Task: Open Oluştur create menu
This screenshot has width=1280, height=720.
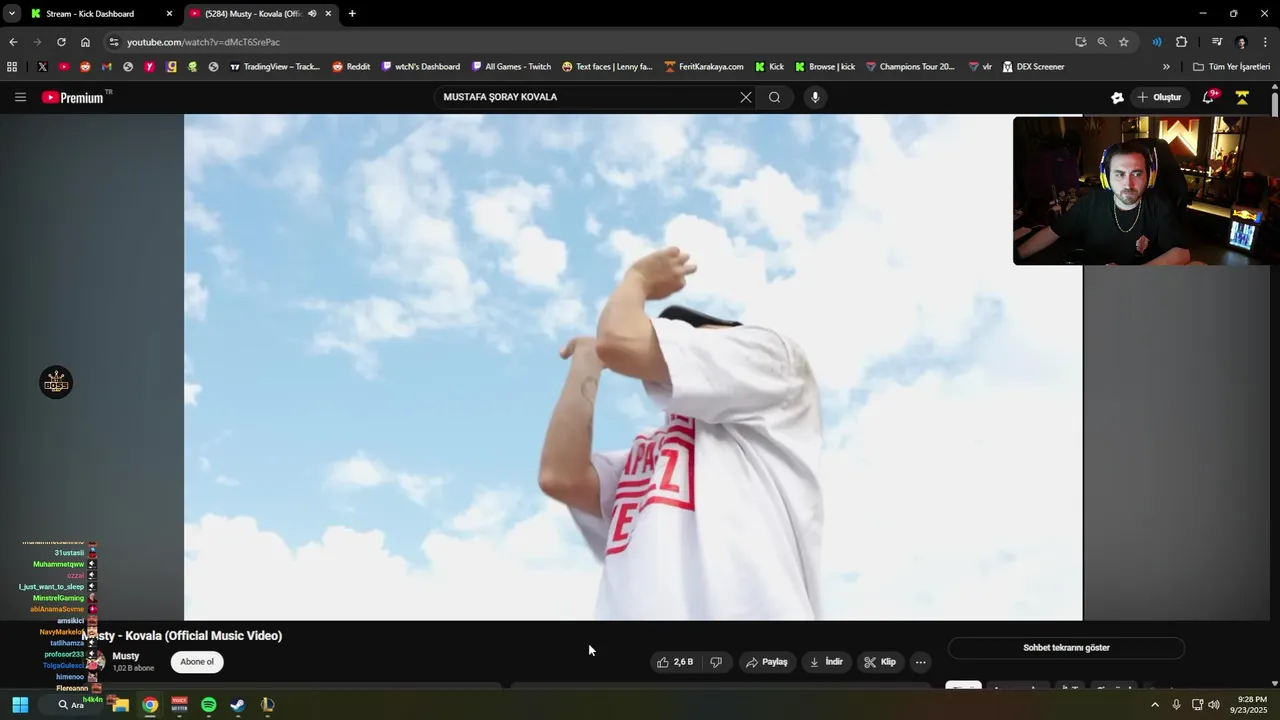Action: [1159, 97]
